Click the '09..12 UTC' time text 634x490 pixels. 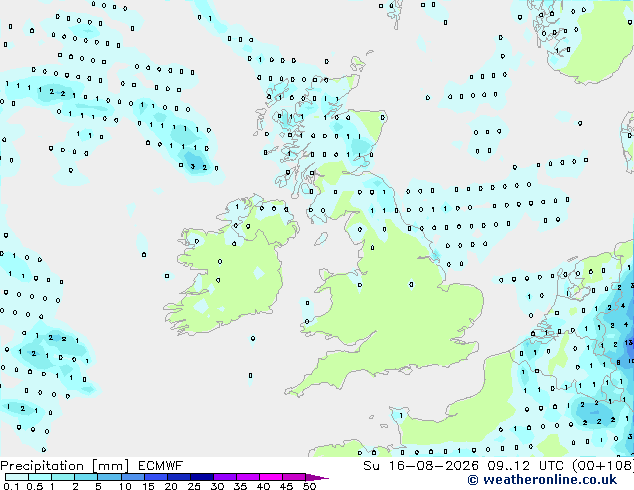[526, 466]
